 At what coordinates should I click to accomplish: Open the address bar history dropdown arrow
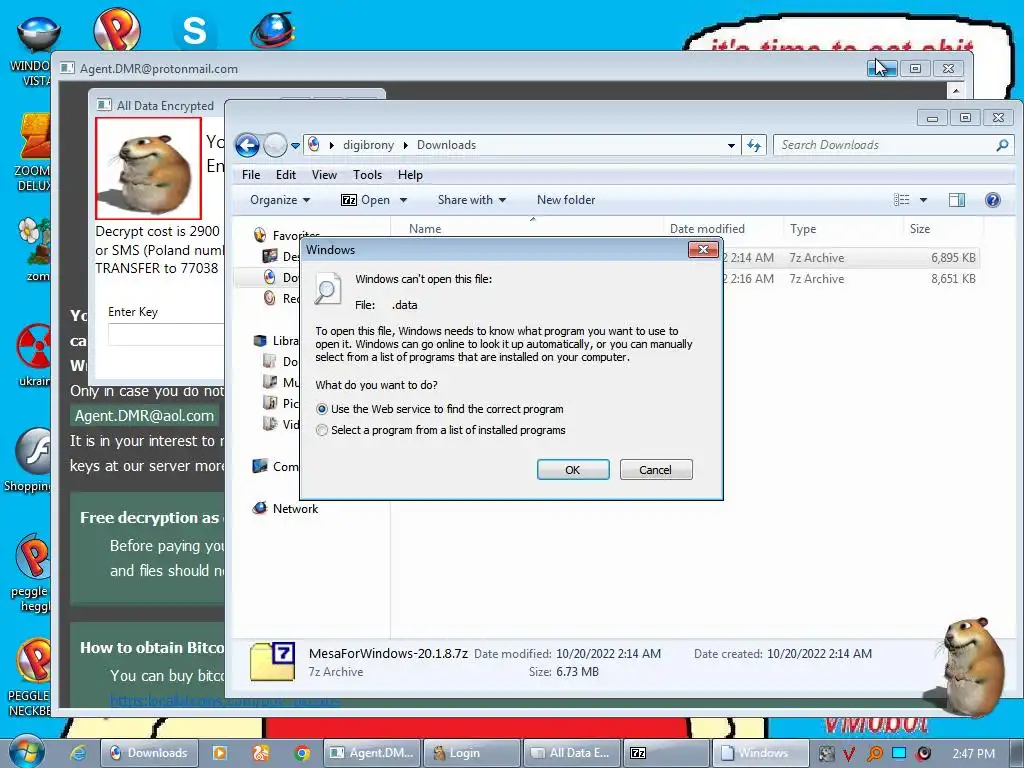[x=731, y=146]
